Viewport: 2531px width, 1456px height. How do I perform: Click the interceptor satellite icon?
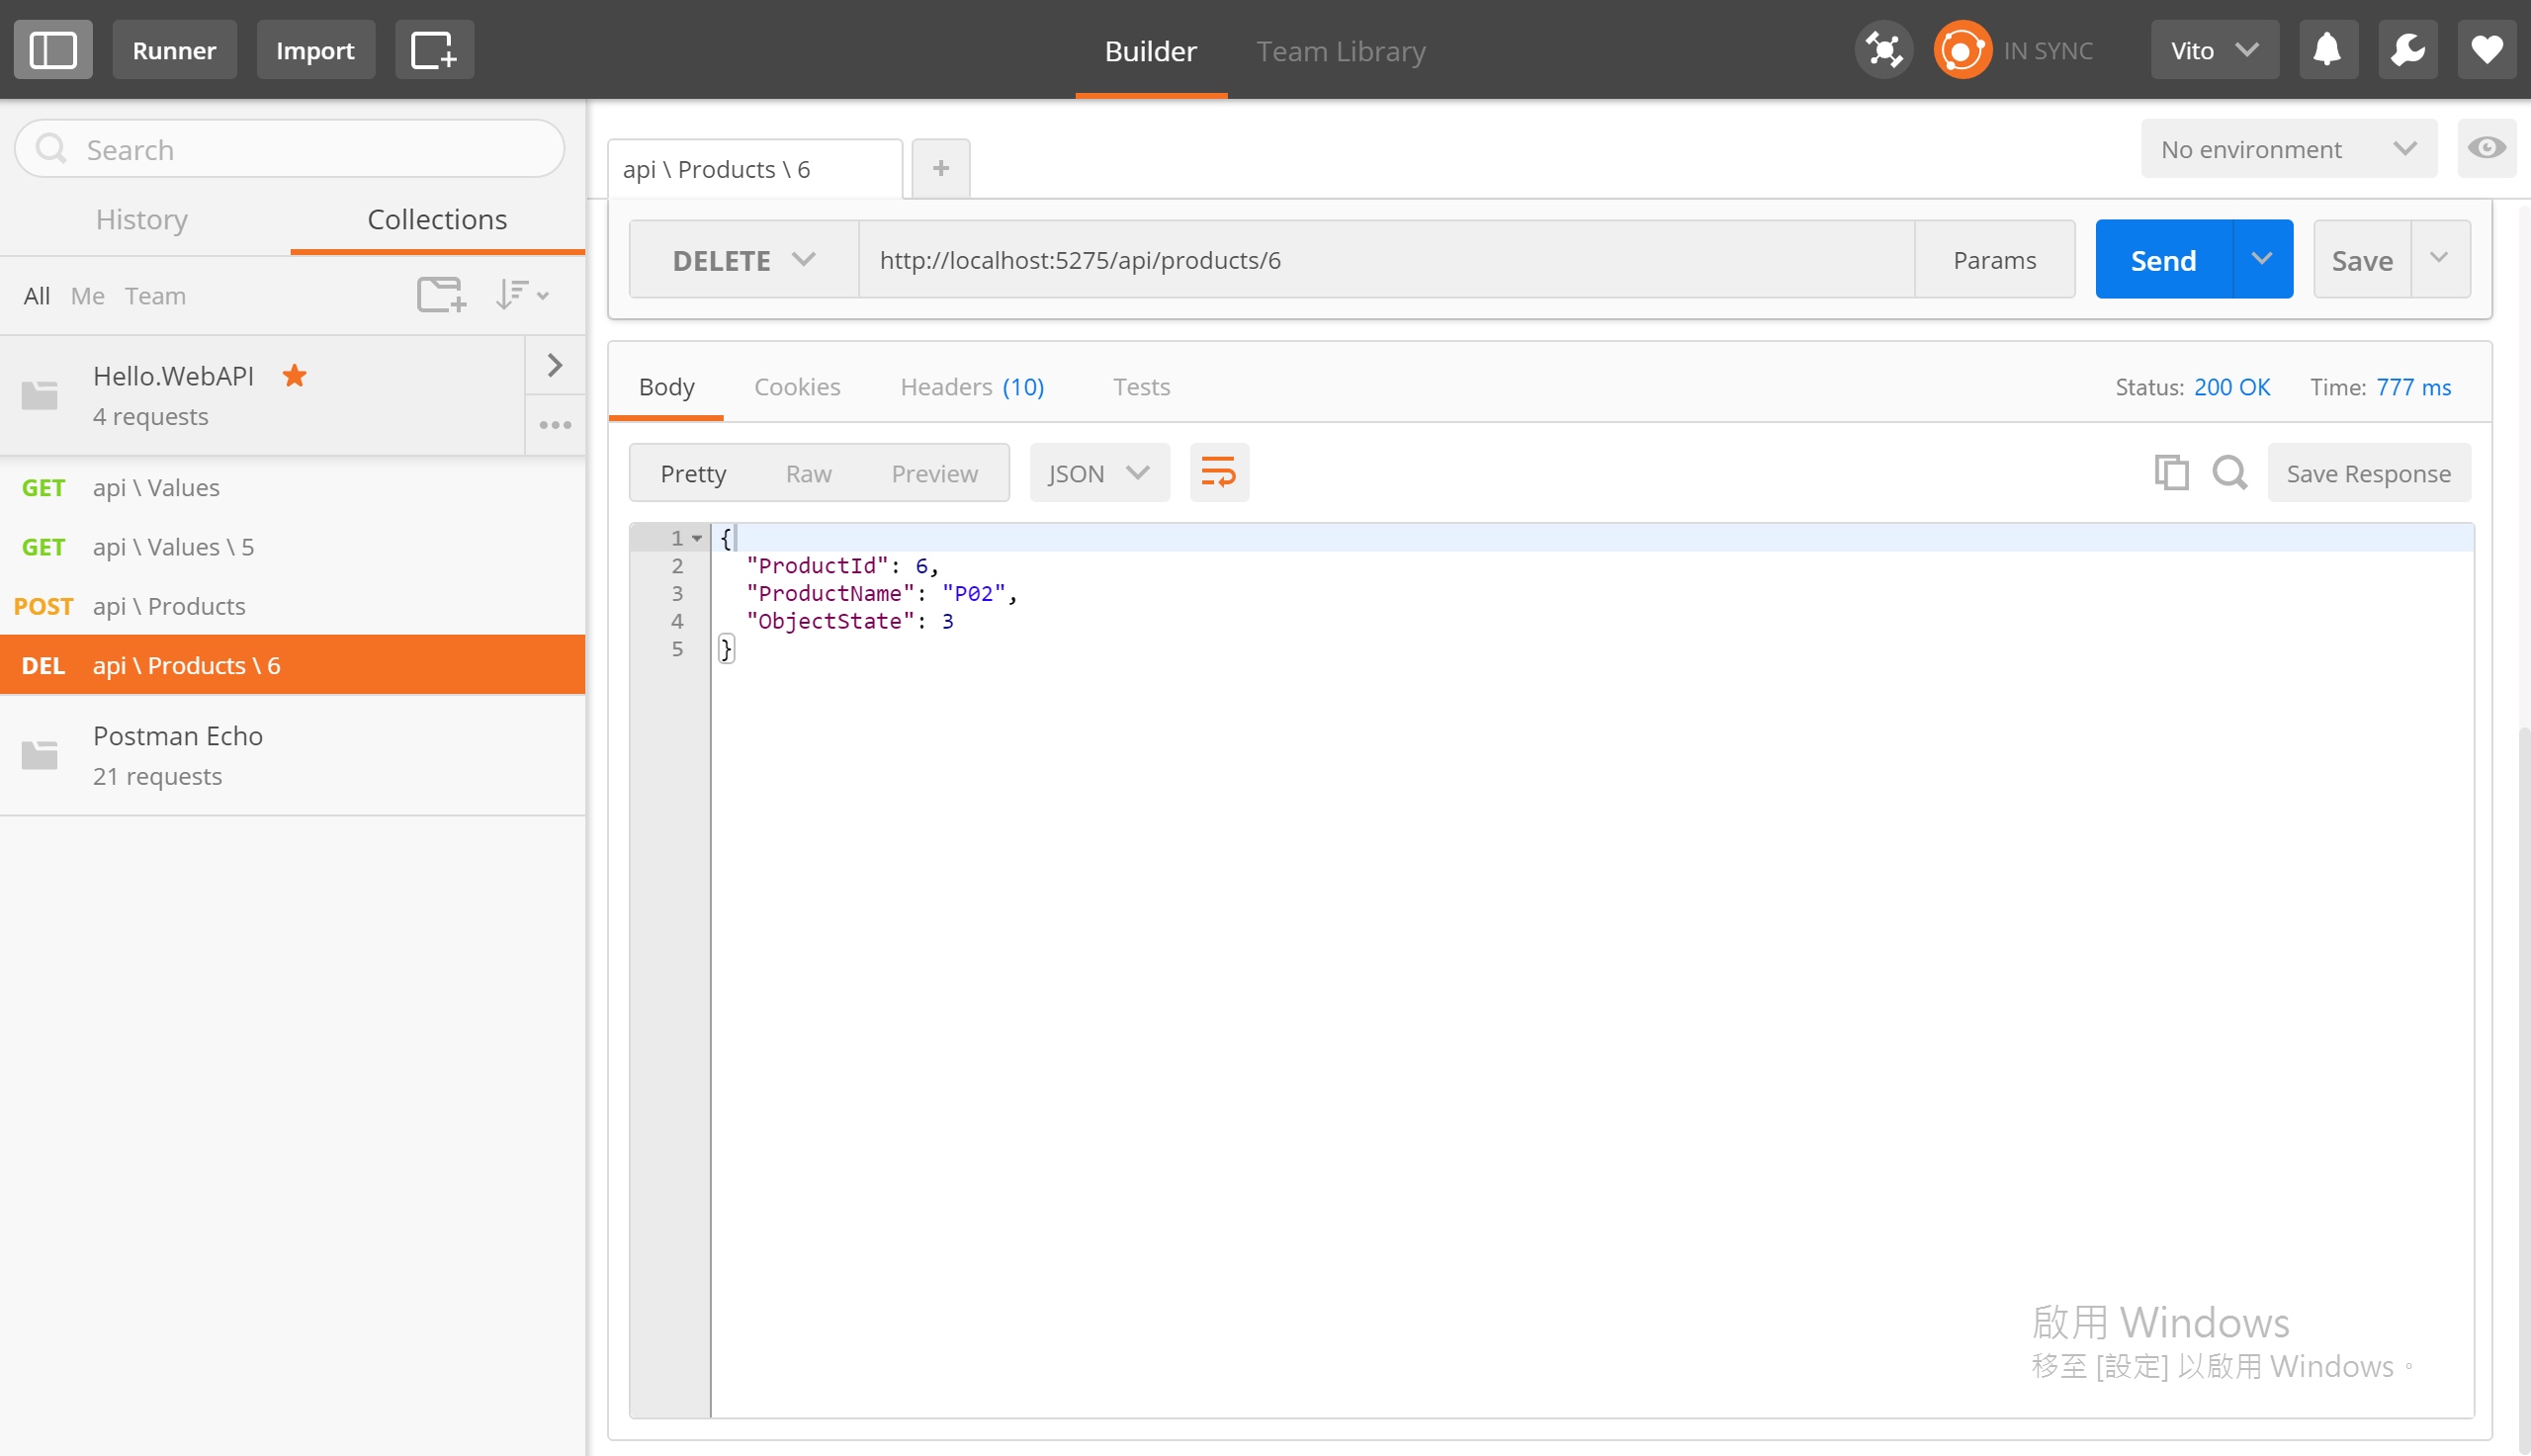tap(1884, 50)
